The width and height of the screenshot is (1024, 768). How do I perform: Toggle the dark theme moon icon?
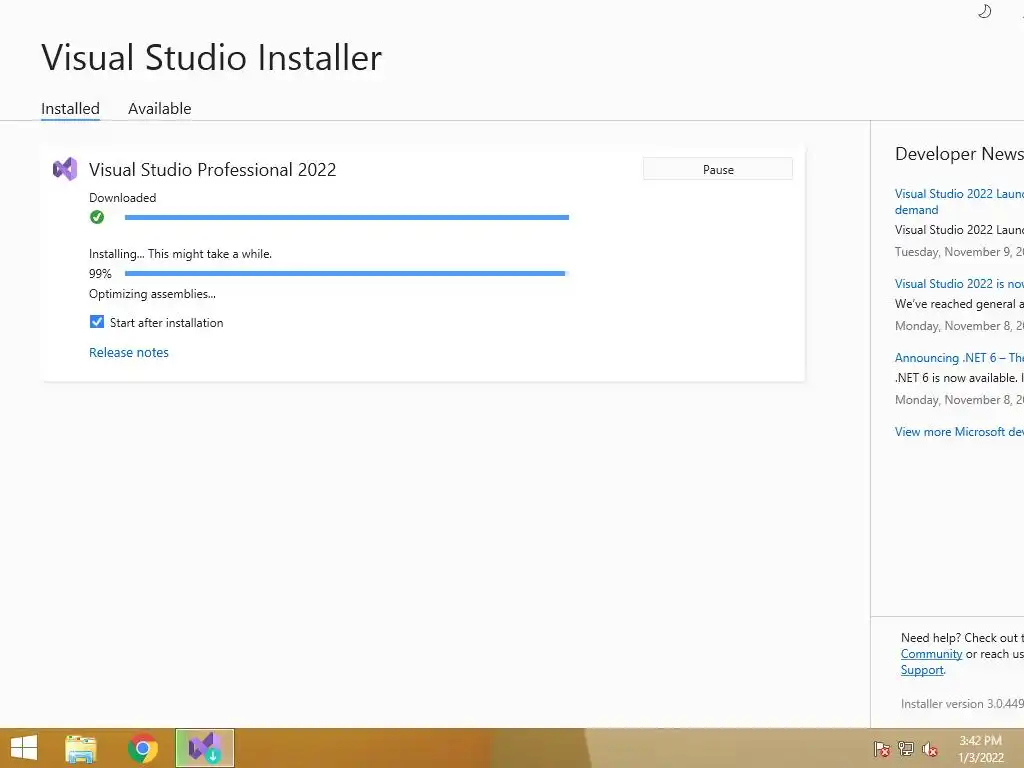[985, 11]
